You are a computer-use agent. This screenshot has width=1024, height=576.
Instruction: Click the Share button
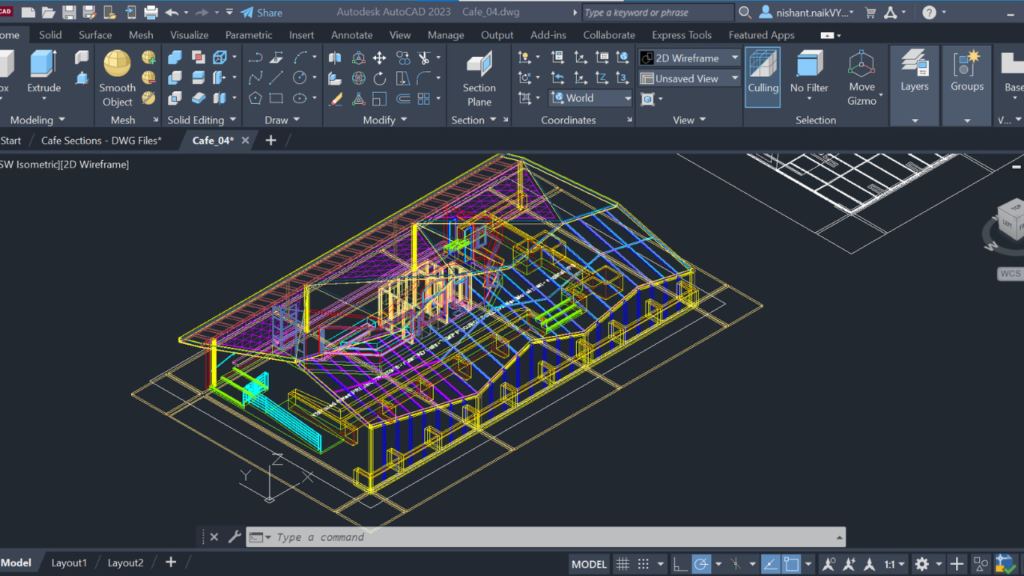click(x=261, y=13)
